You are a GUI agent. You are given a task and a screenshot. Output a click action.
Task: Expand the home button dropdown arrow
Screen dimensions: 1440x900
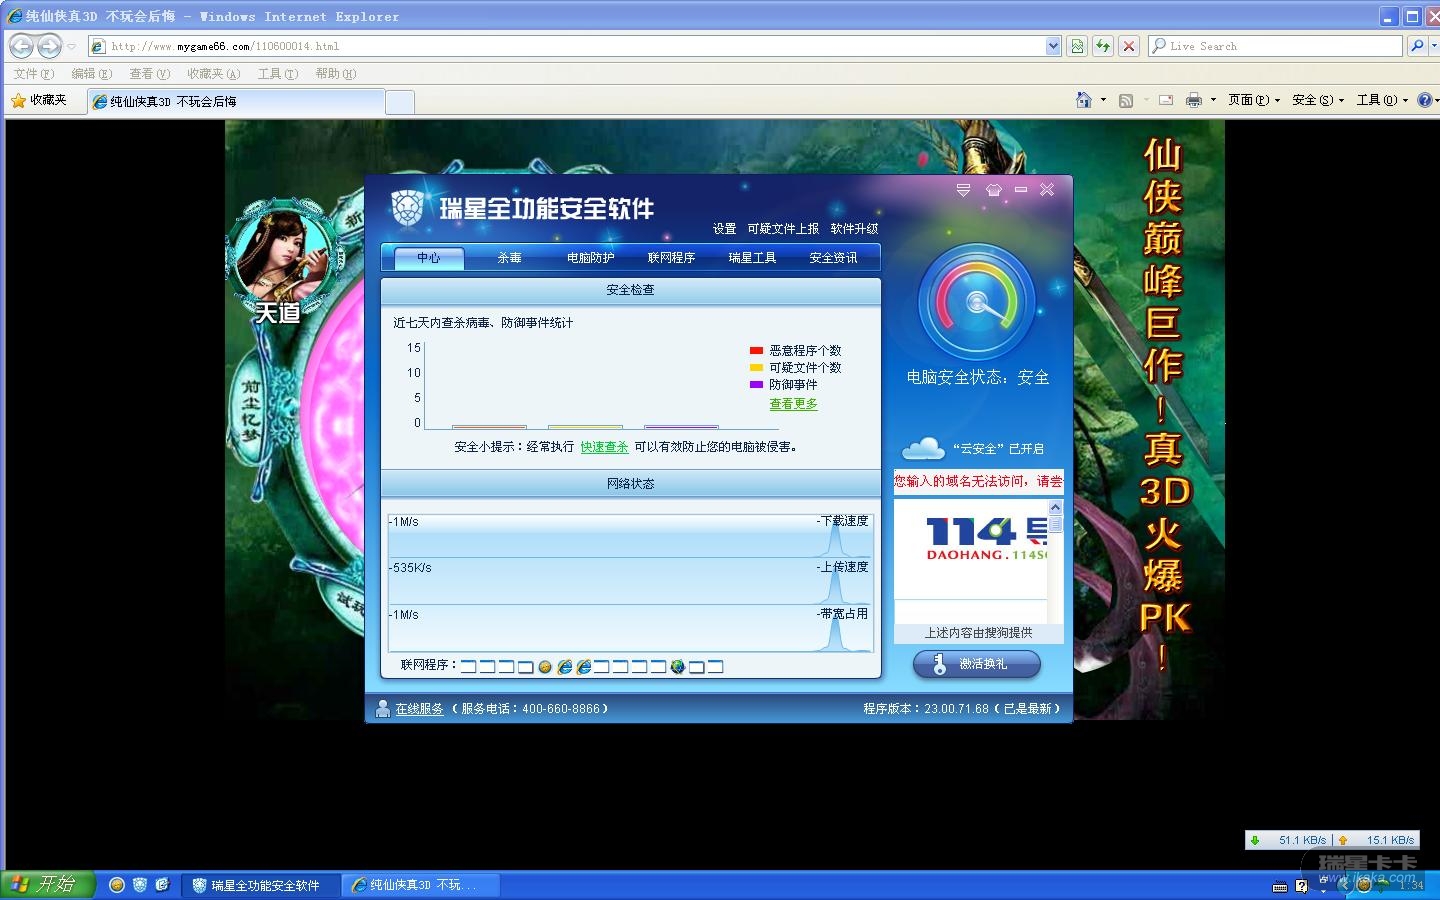1103,100
